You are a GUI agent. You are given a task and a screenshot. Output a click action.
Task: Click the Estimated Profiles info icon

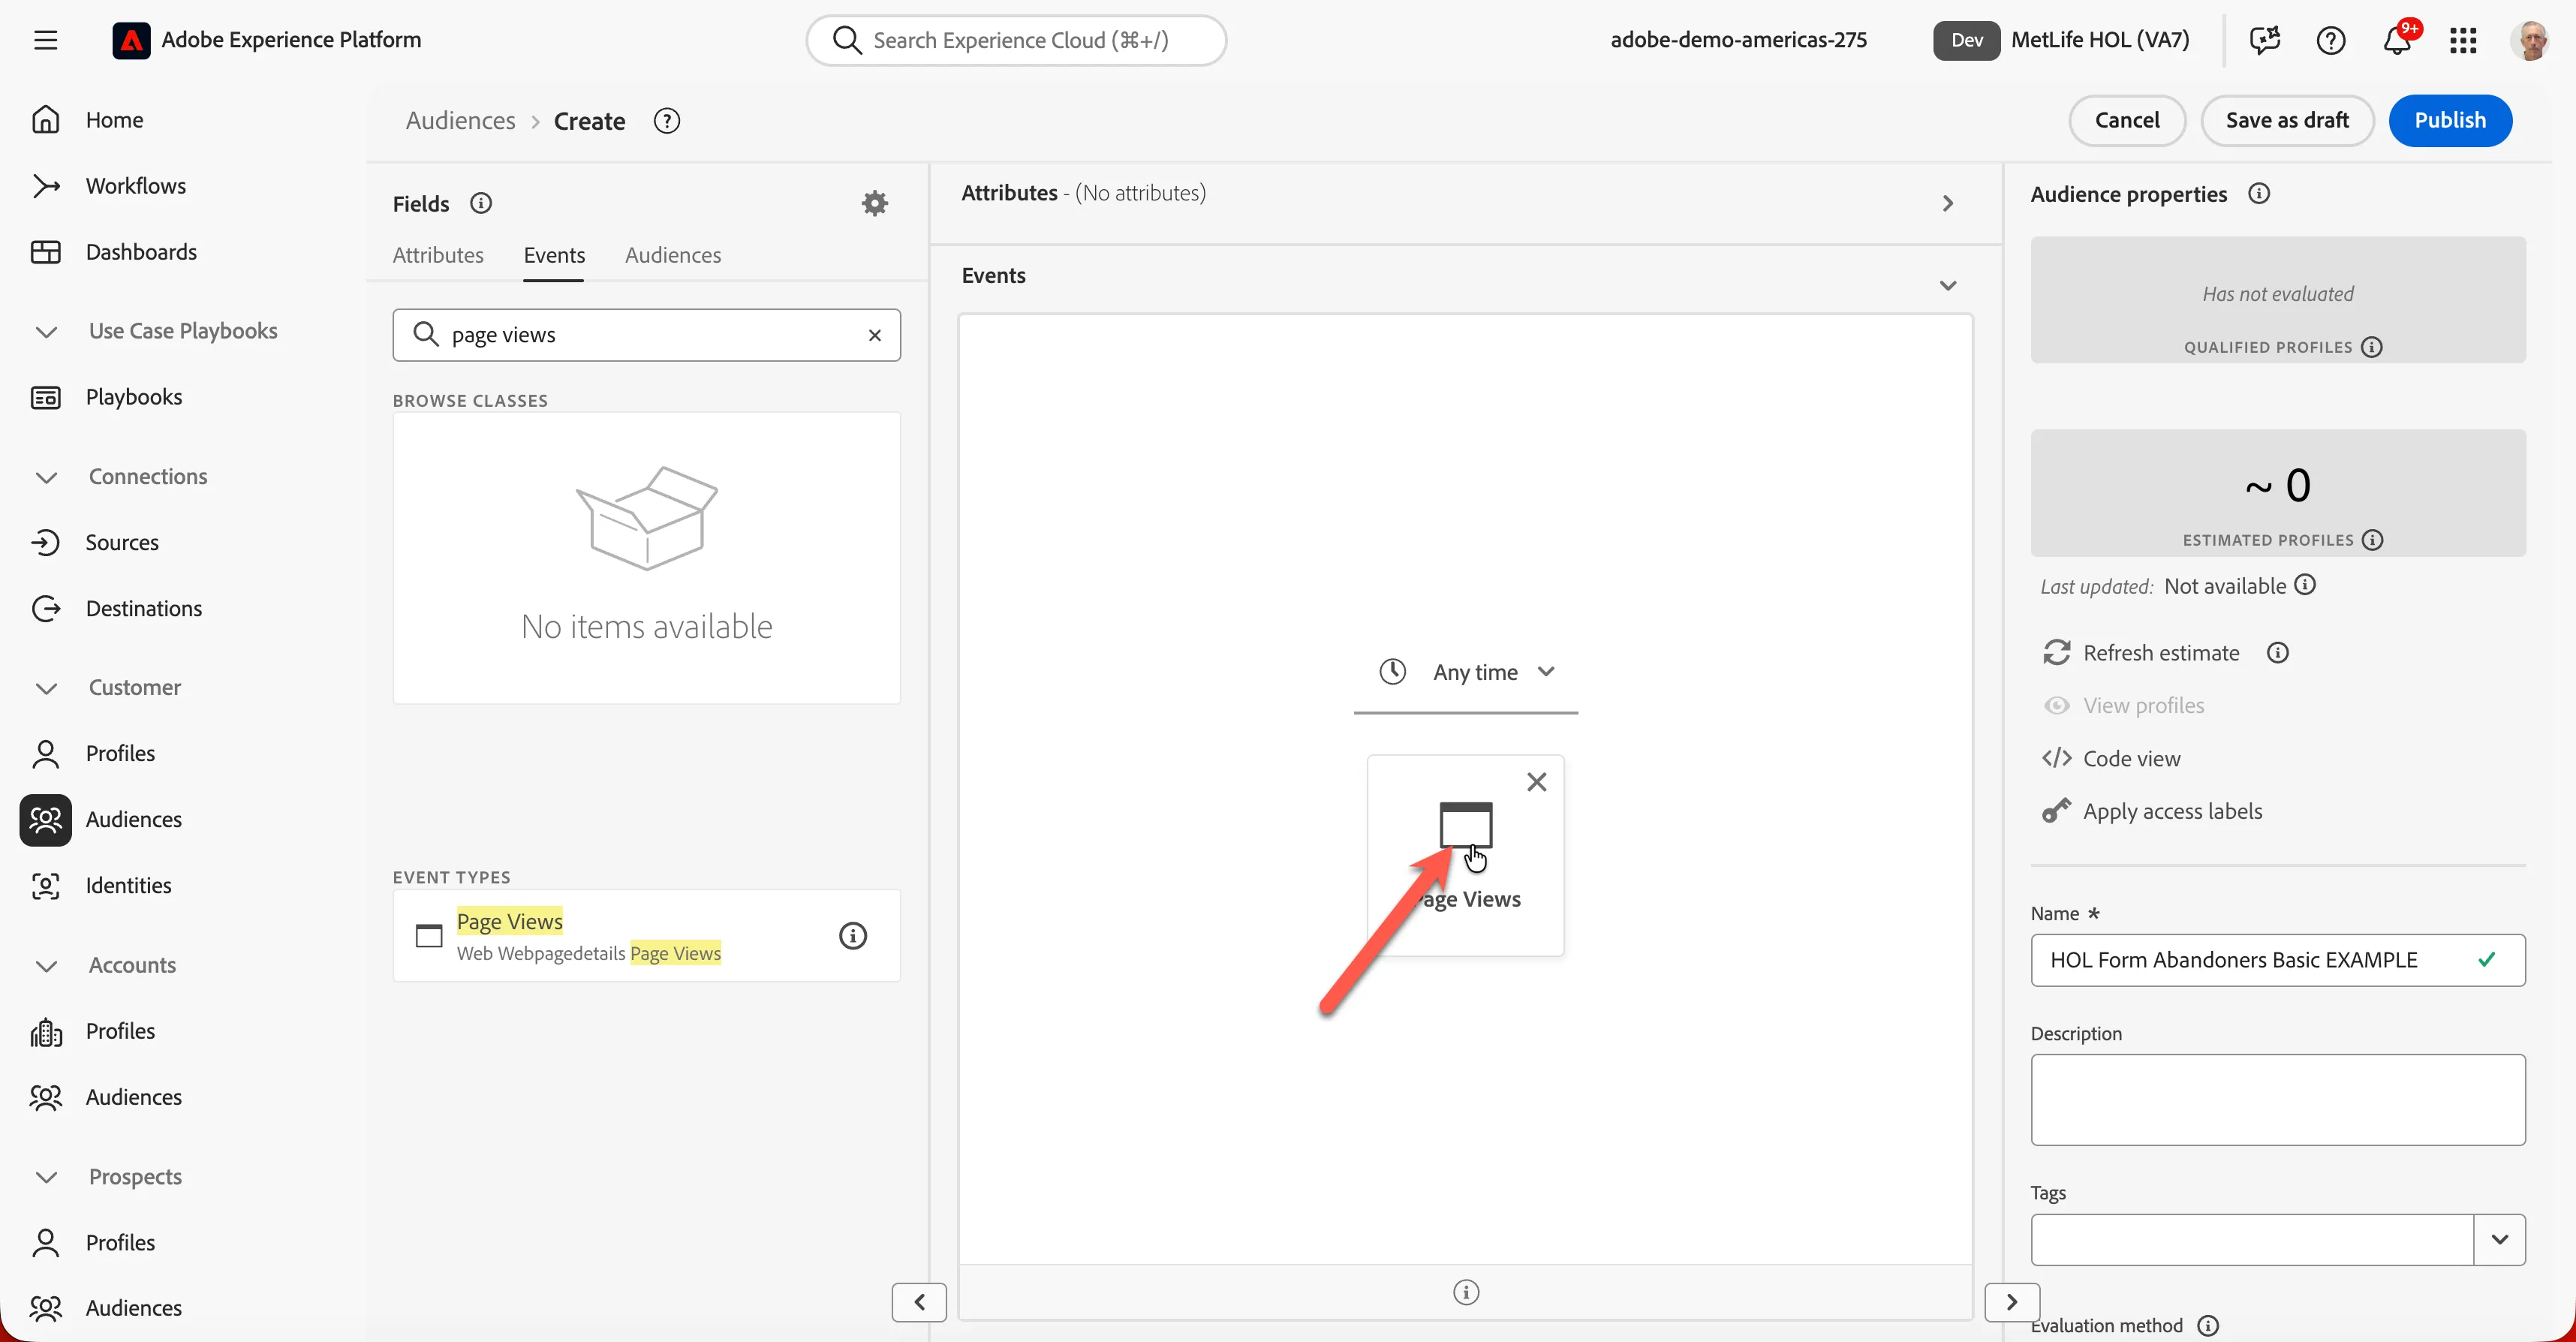(x=2373, y=540)
